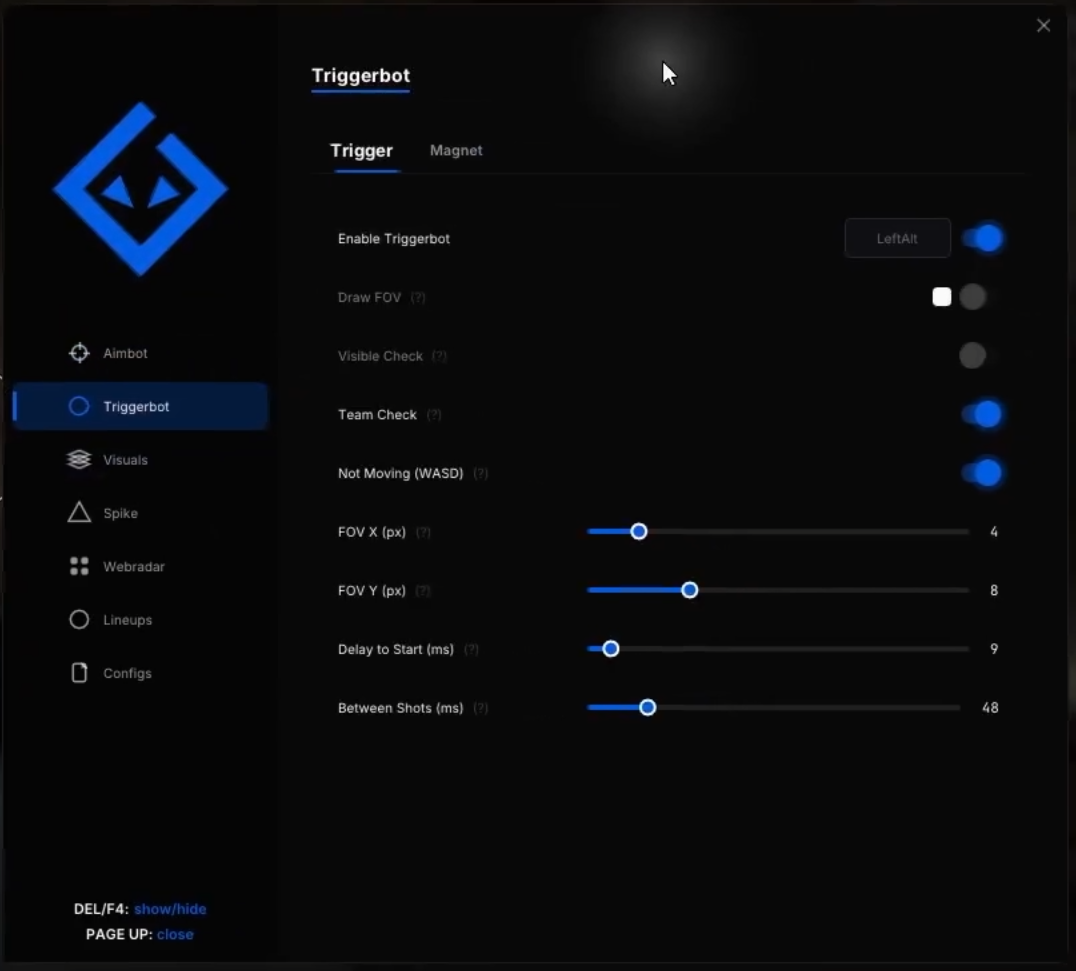Click the question mark beside FOV X (px)

pyautogui.click(x=423, y=533)
